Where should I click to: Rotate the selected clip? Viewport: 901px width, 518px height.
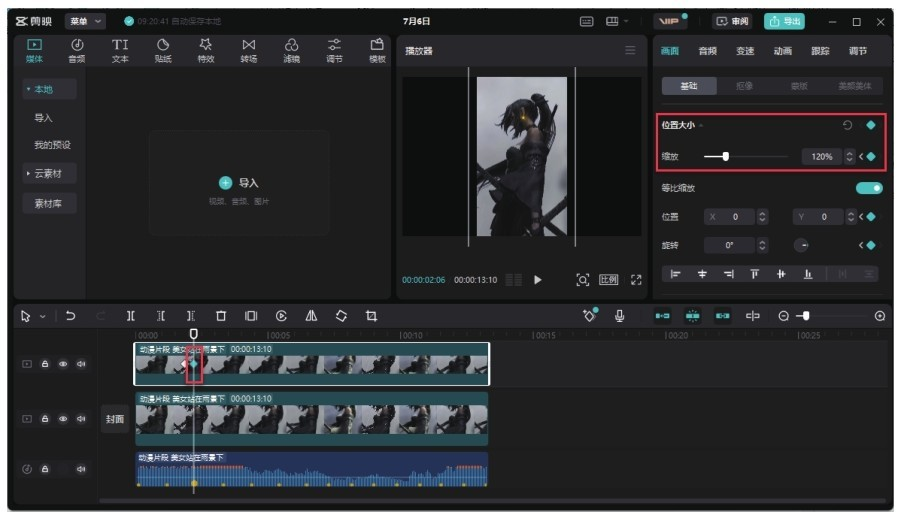tap(341, 316)
